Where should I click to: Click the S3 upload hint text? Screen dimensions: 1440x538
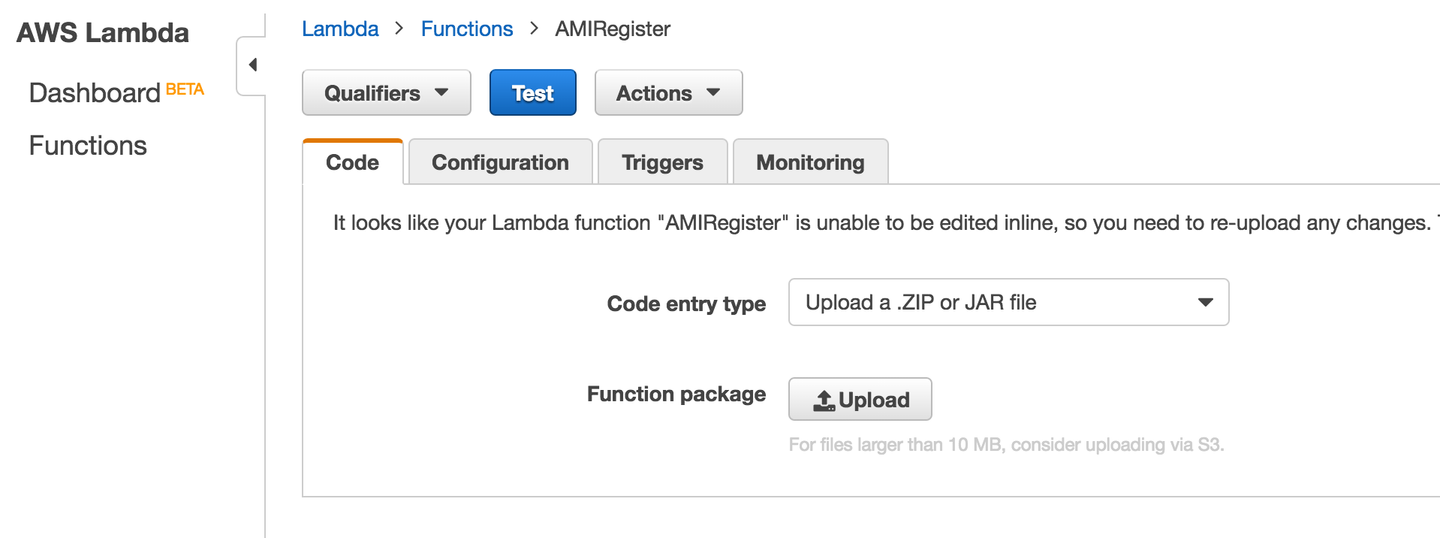click(1006, 445)
